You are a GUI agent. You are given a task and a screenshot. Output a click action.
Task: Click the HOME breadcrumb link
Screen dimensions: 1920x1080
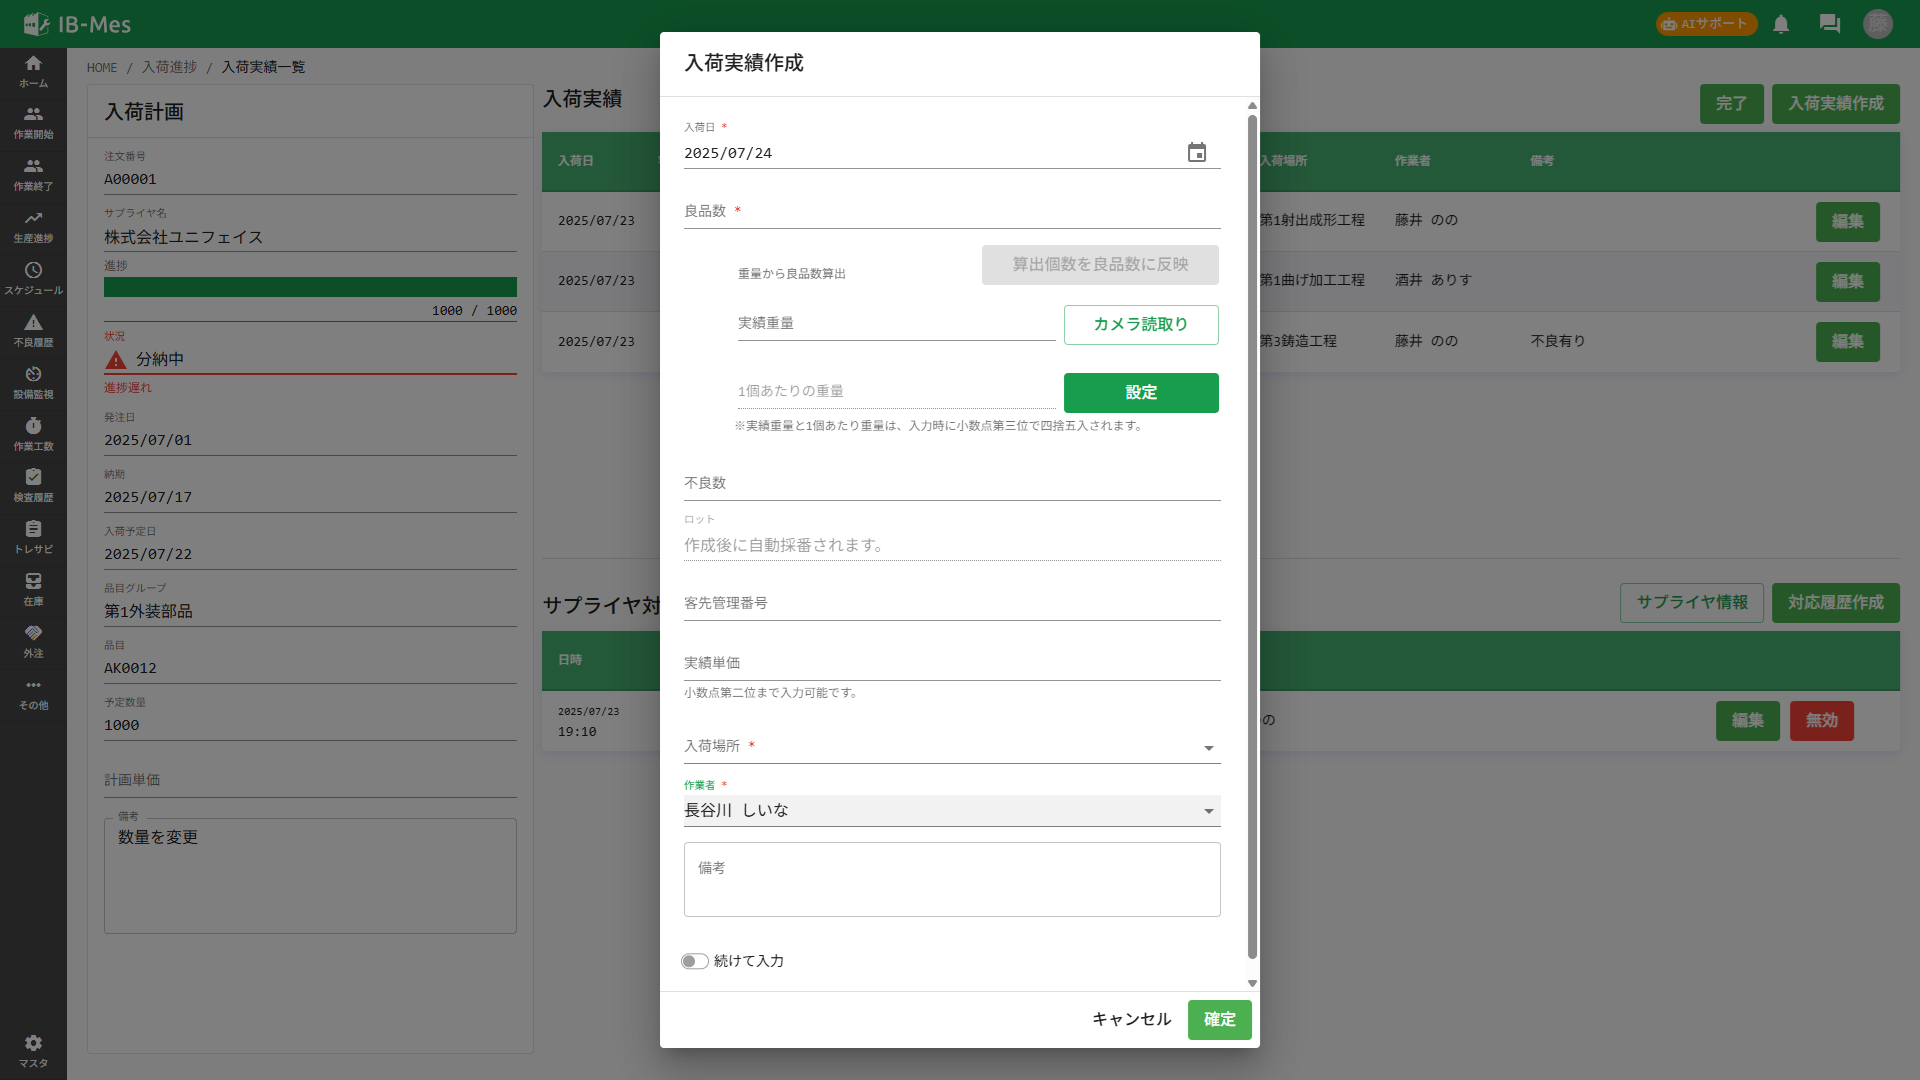[x=101, y=67]
